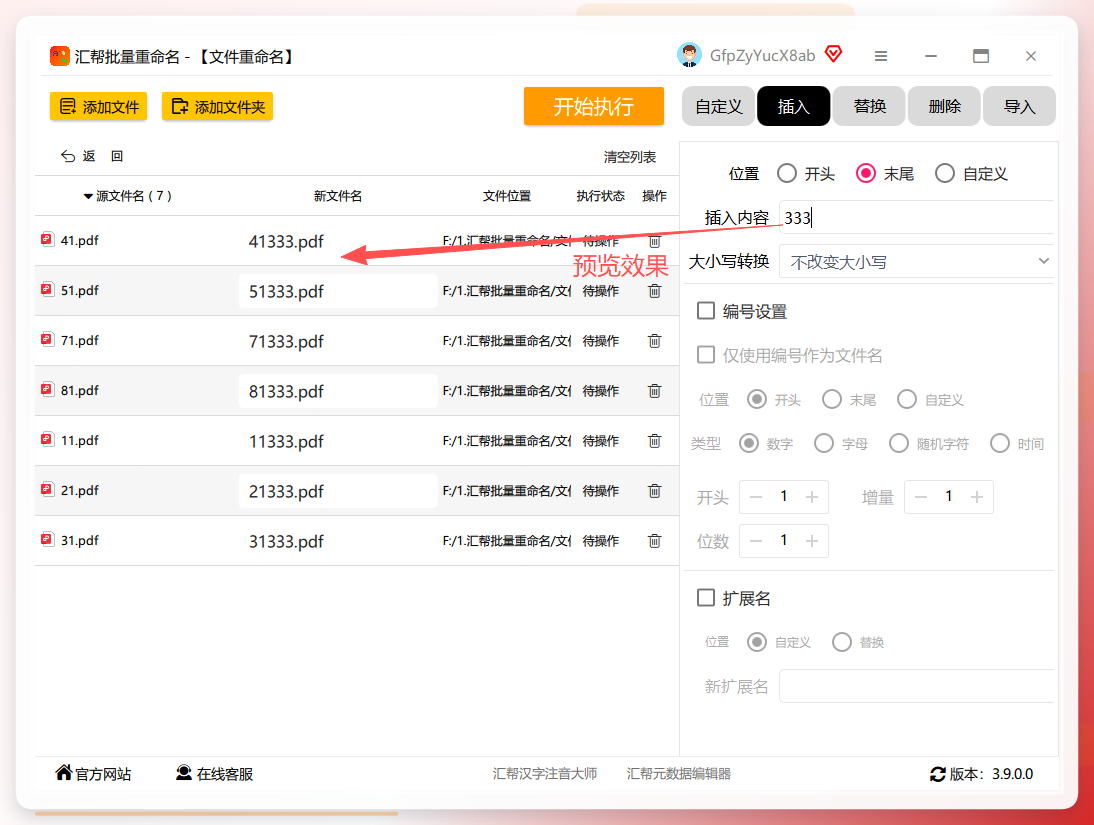This screenshot has width=1094, height=825.
Task: Click the user avatar icon
Action: (689, 55)
